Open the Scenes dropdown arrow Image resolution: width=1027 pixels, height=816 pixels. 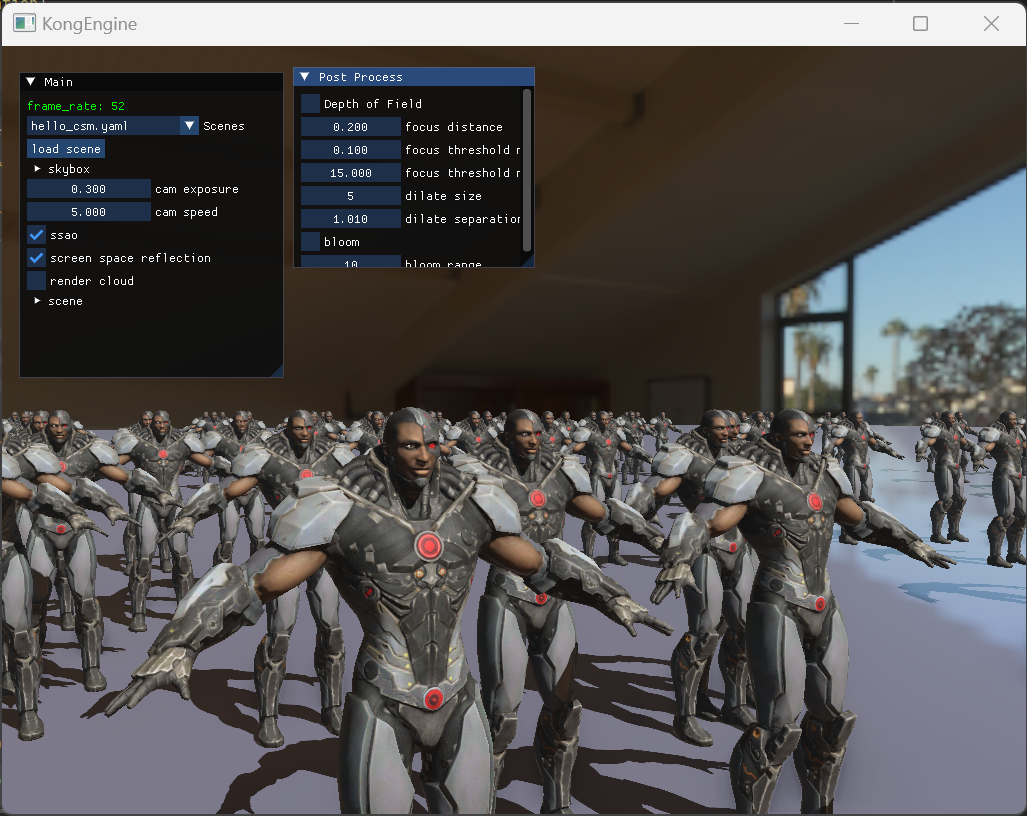click(189, 126)
